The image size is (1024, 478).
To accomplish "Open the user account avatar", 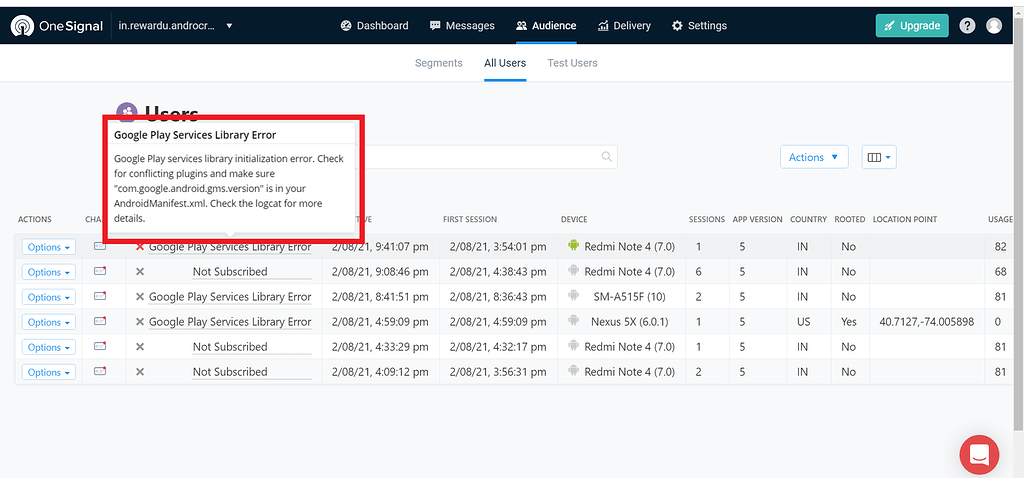I will (x=994, y=25).
